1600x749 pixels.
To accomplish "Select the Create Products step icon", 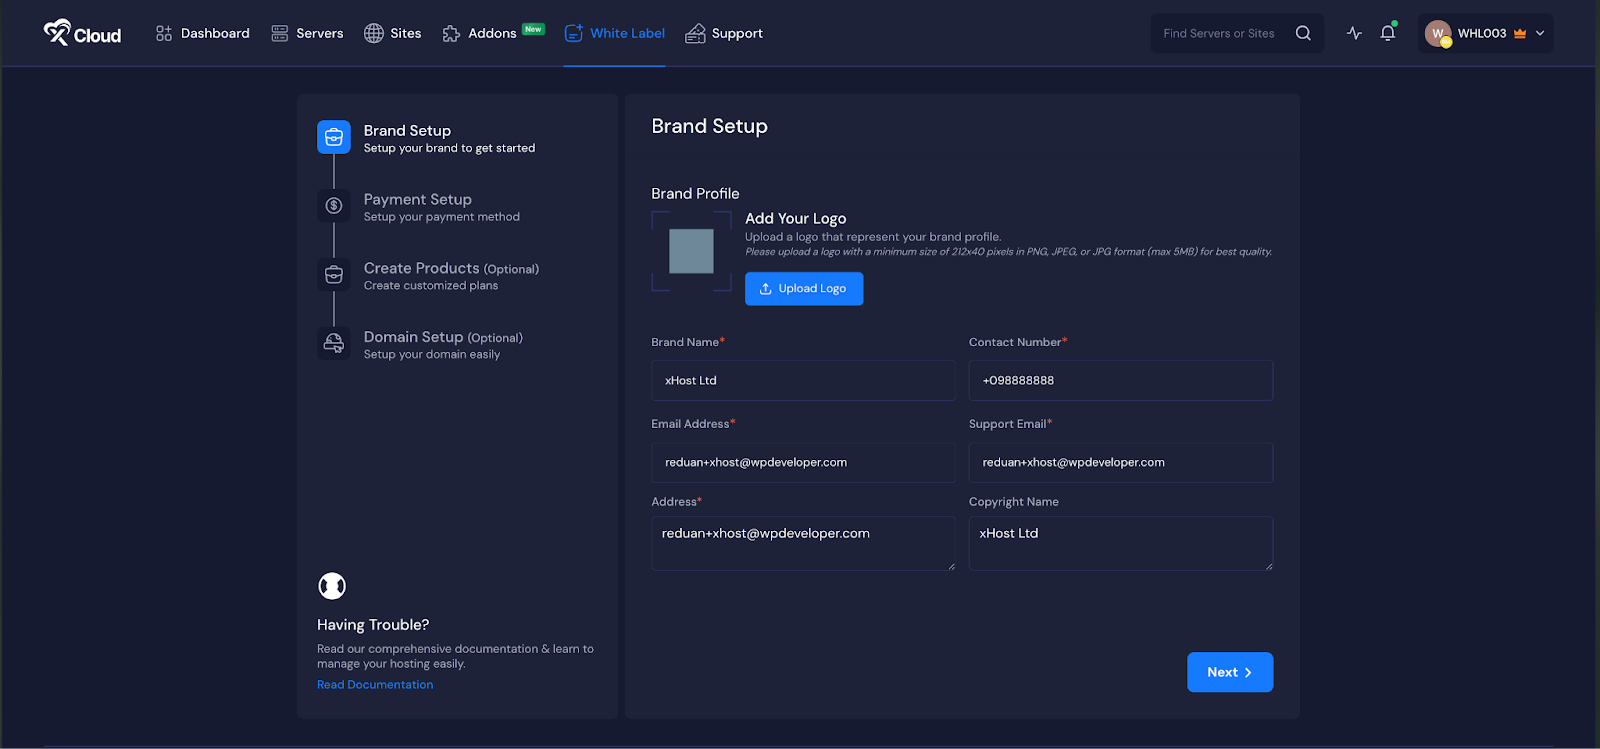I will point(334,275).
